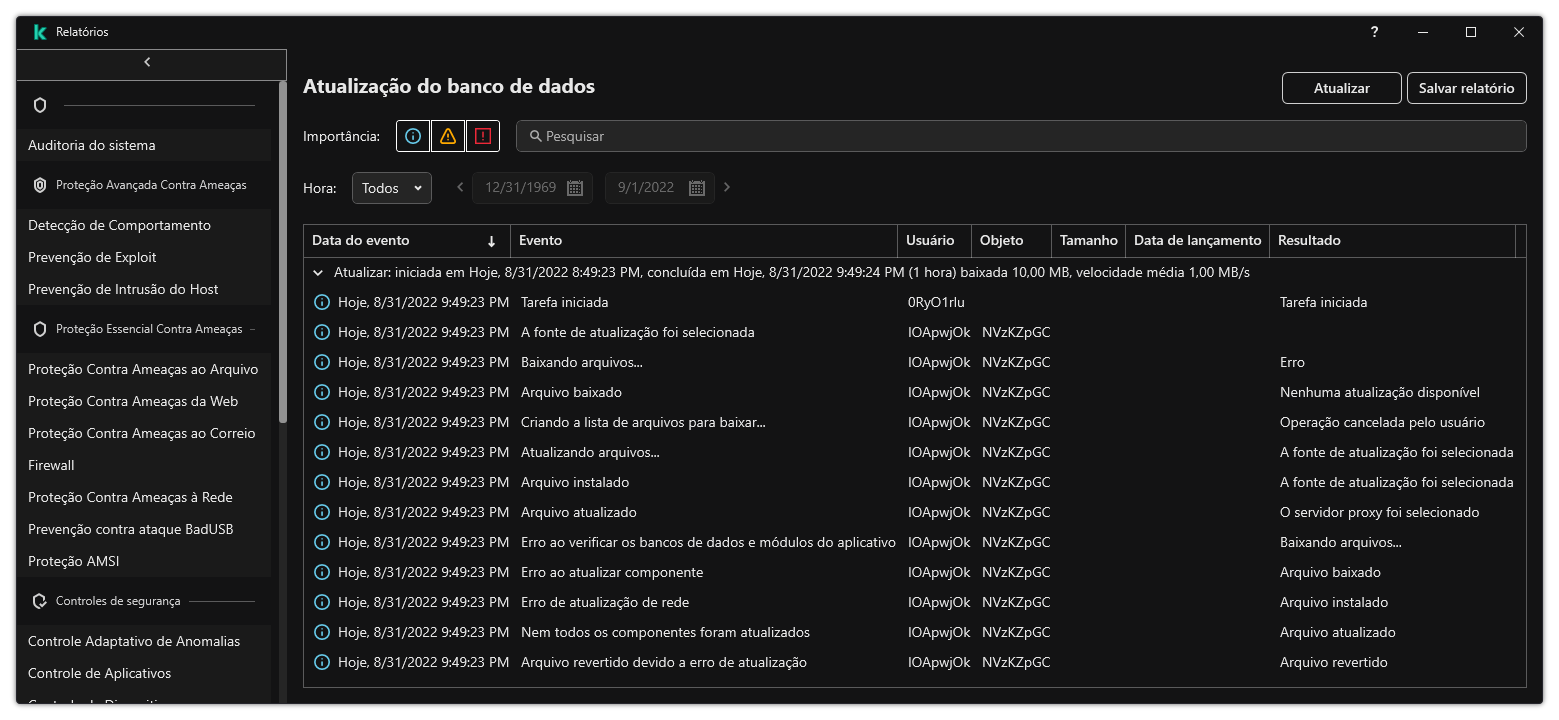Image resolution: width=1559 pixels, height=720 pixels.
Task: Click the Controles de segurança section icon
Action: 40,601
